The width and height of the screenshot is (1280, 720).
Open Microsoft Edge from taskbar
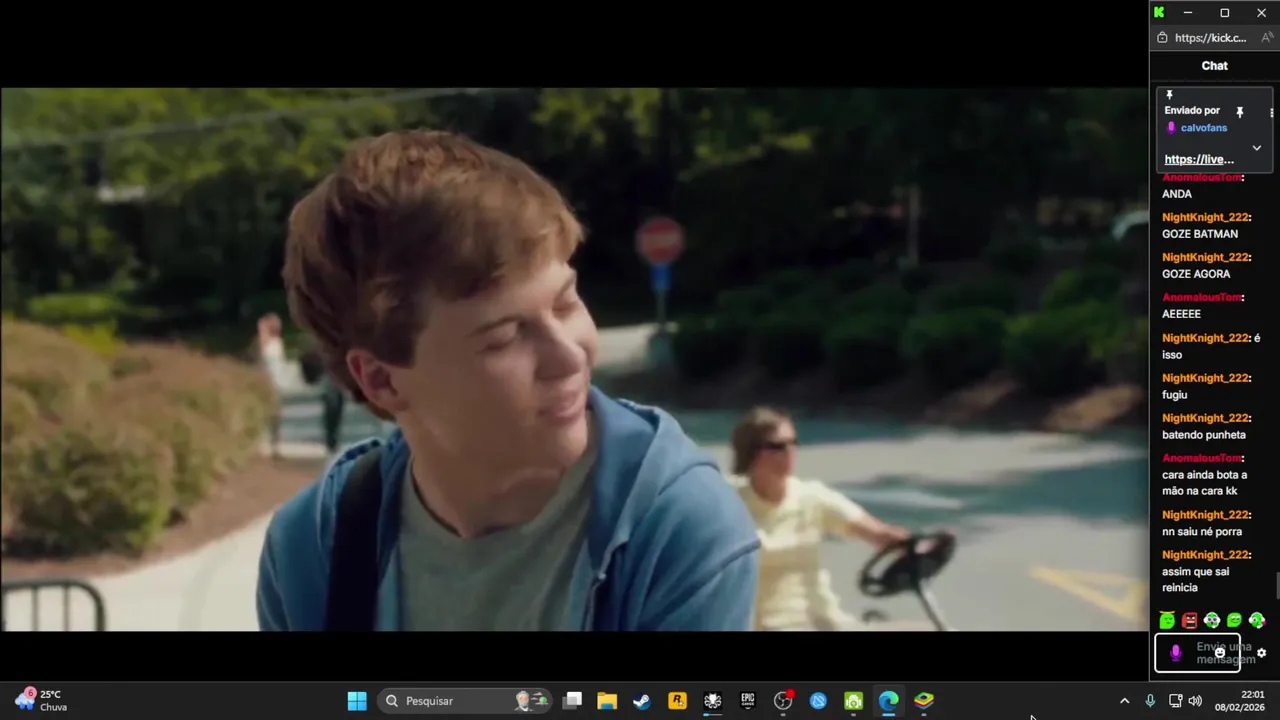888,701
